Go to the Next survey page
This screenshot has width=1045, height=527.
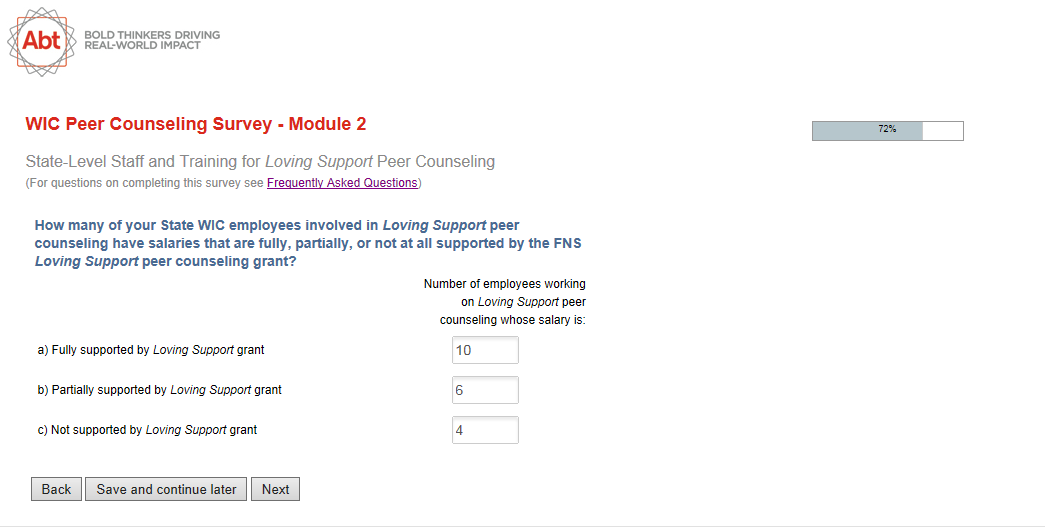275,489
